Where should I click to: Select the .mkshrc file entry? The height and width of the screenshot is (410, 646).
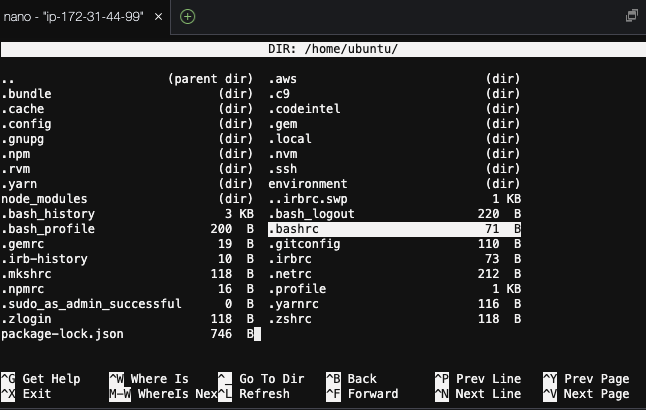point(127,274)
